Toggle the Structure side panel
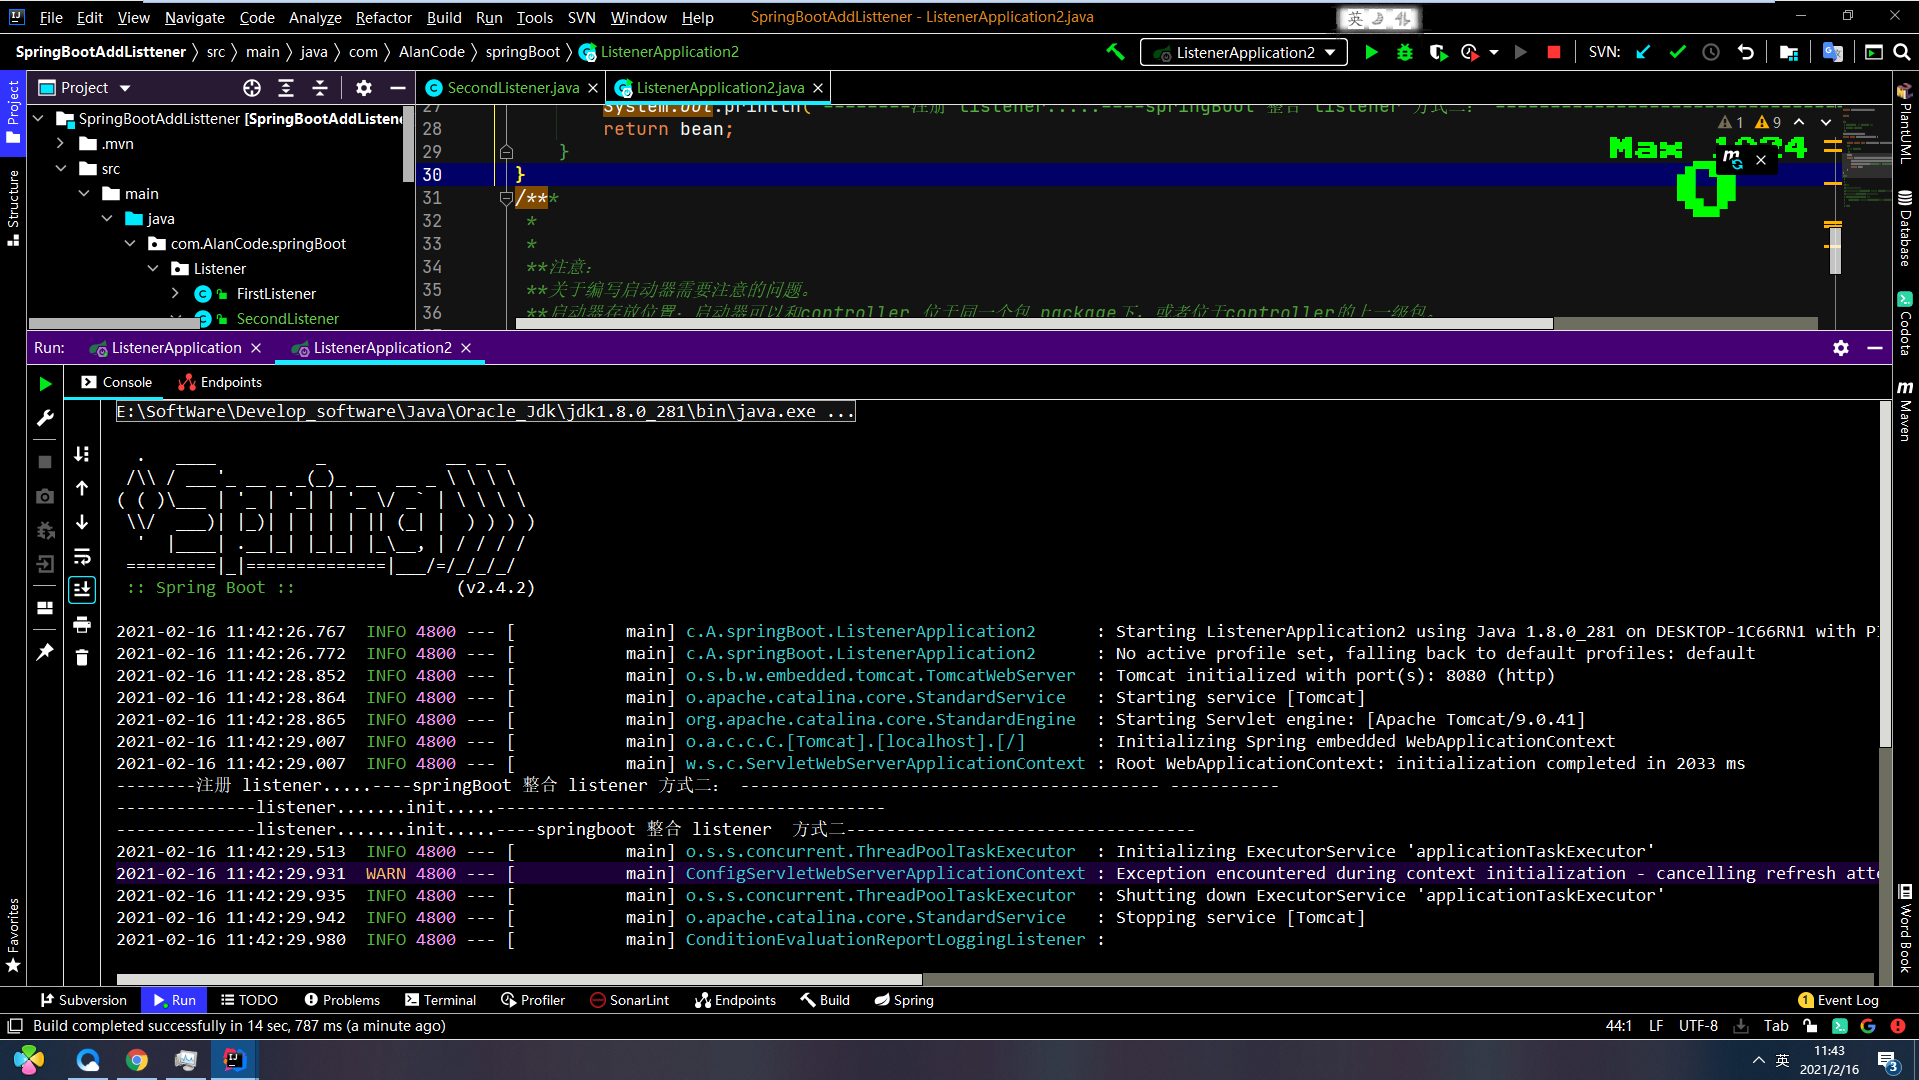The width and height of the screenshot is (1919, 1080). [13, 207]
